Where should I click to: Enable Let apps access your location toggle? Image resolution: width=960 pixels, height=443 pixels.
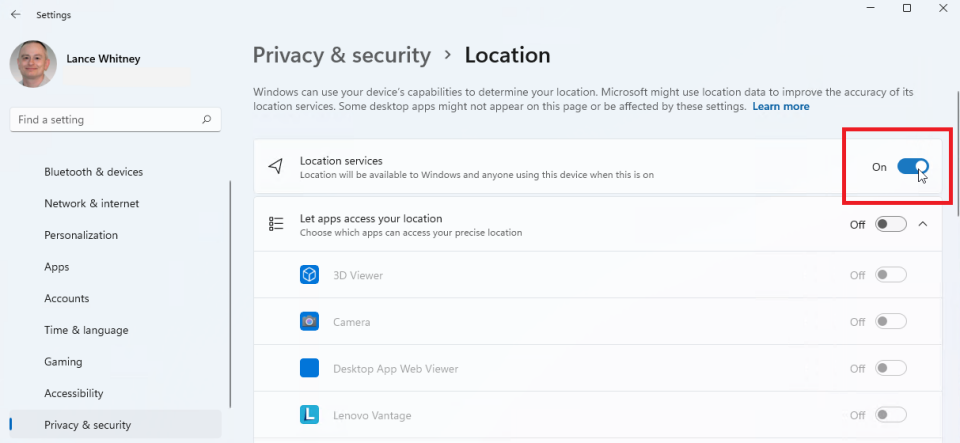[x=891, y=225]
